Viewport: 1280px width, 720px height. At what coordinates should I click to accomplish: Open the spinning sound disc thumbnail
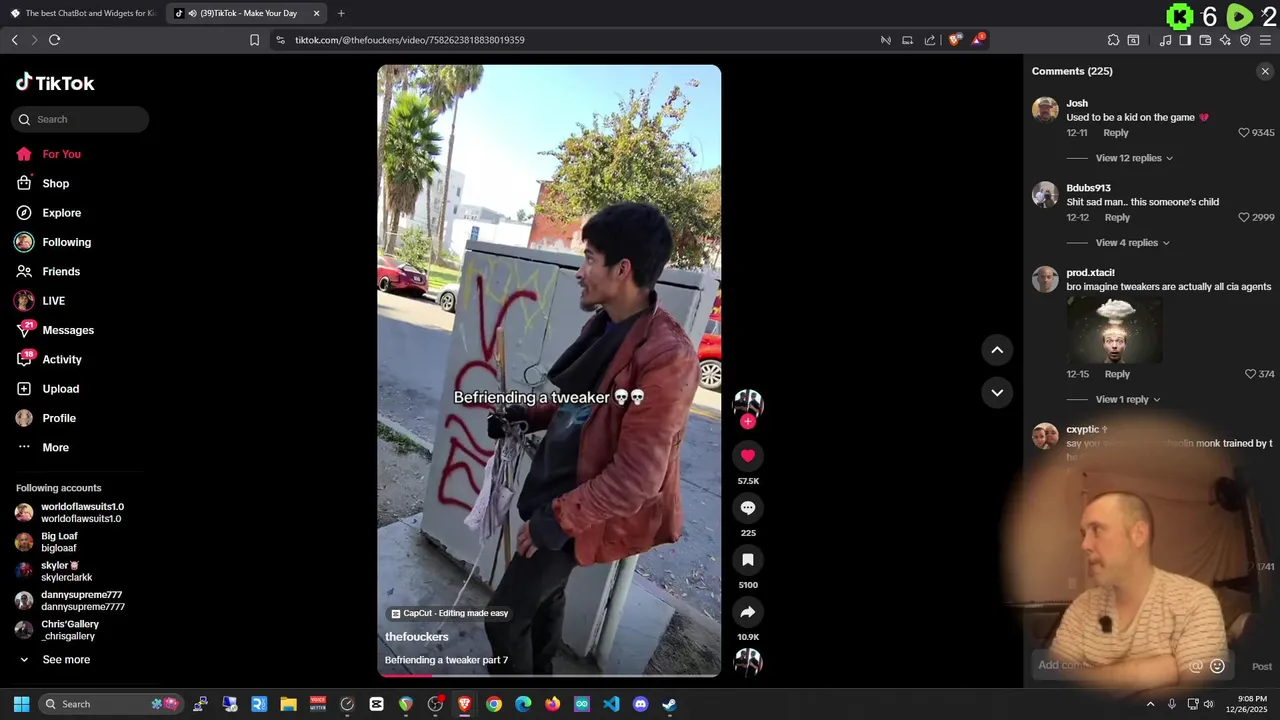pos(748,661)
